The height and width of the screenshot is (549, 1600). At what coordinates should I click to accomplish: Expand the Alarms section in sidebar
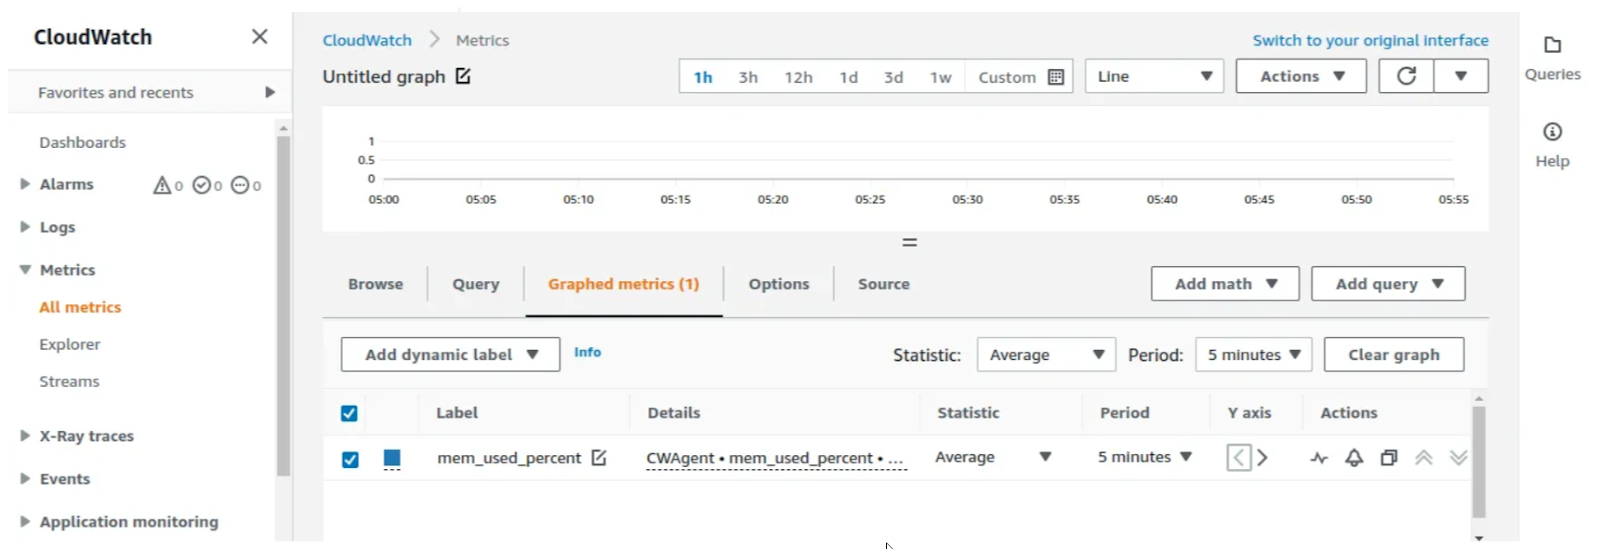(x=25, y=184)
